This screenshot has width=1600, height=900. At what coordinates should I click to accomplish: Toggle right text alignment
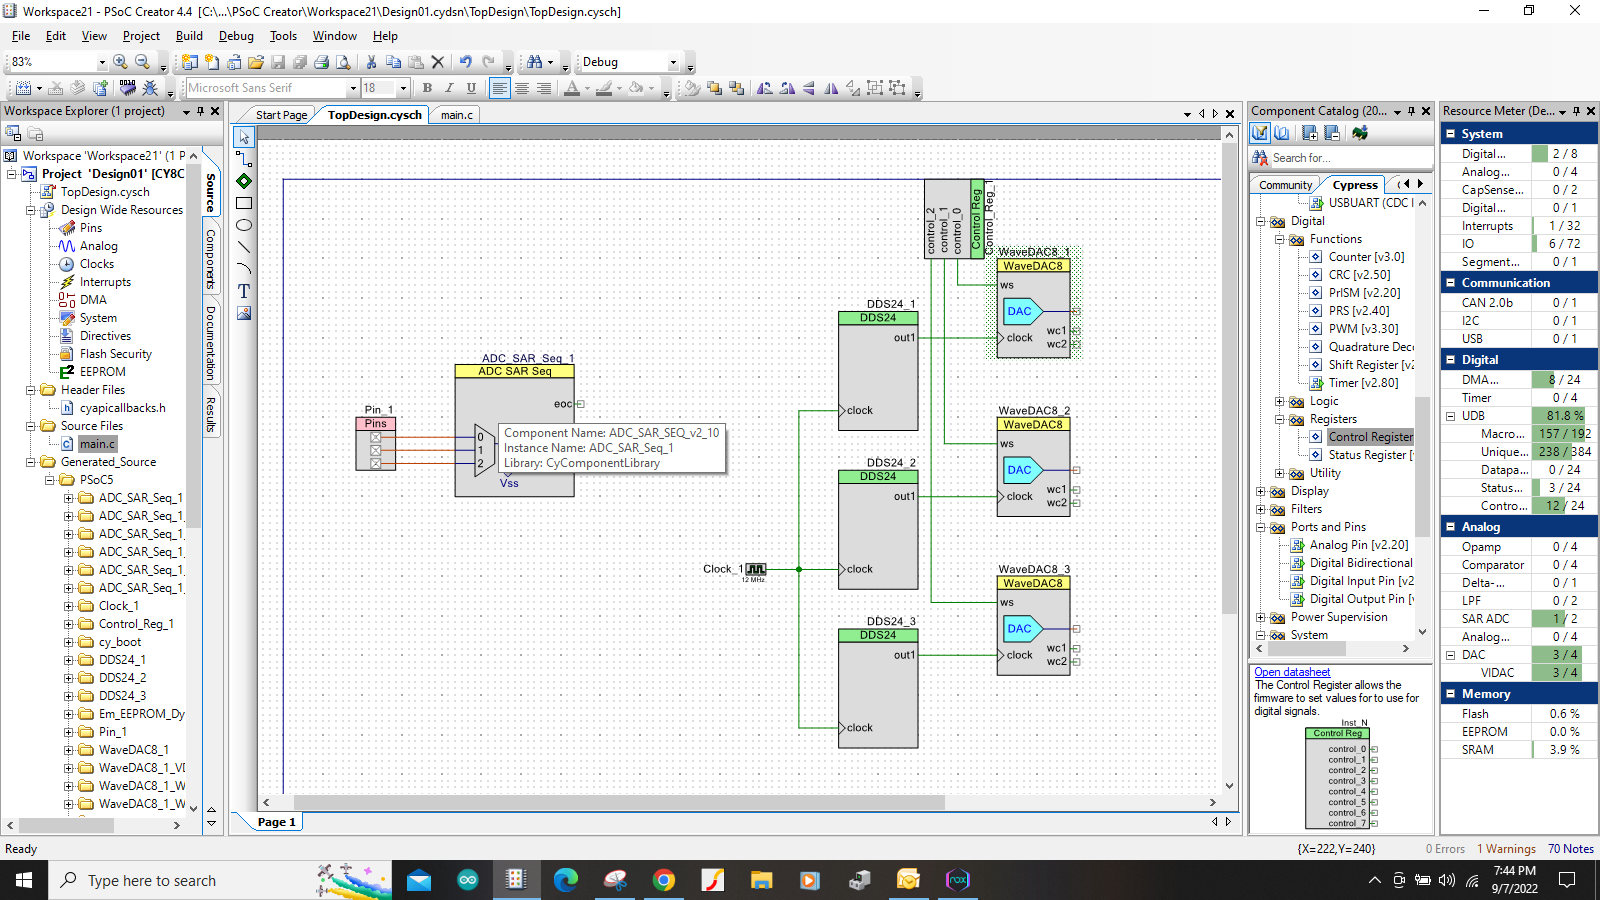pyautogui.click(x=543, y=88)
